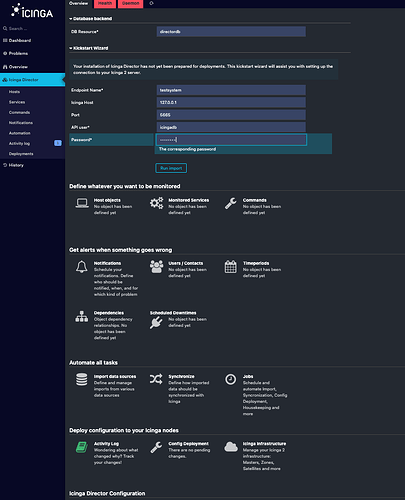The width and height of the screenshot is (405, 500).
Task: Collapse the Database backend section
Action: [91, 19]
